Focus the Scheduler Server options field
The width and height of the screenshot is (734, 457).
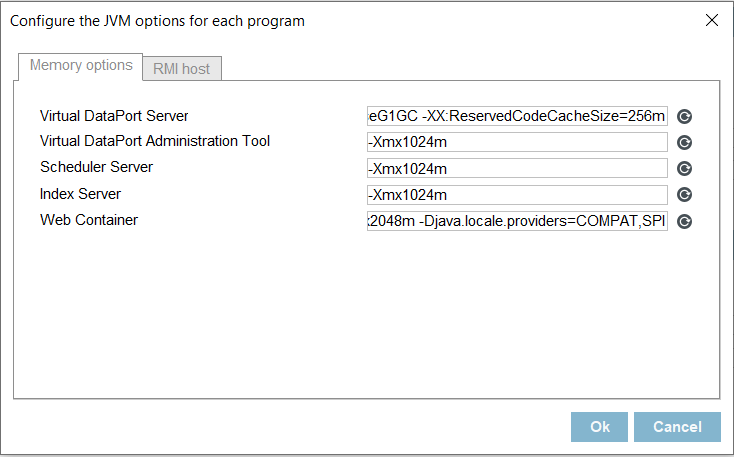click(x=517, y=168)
